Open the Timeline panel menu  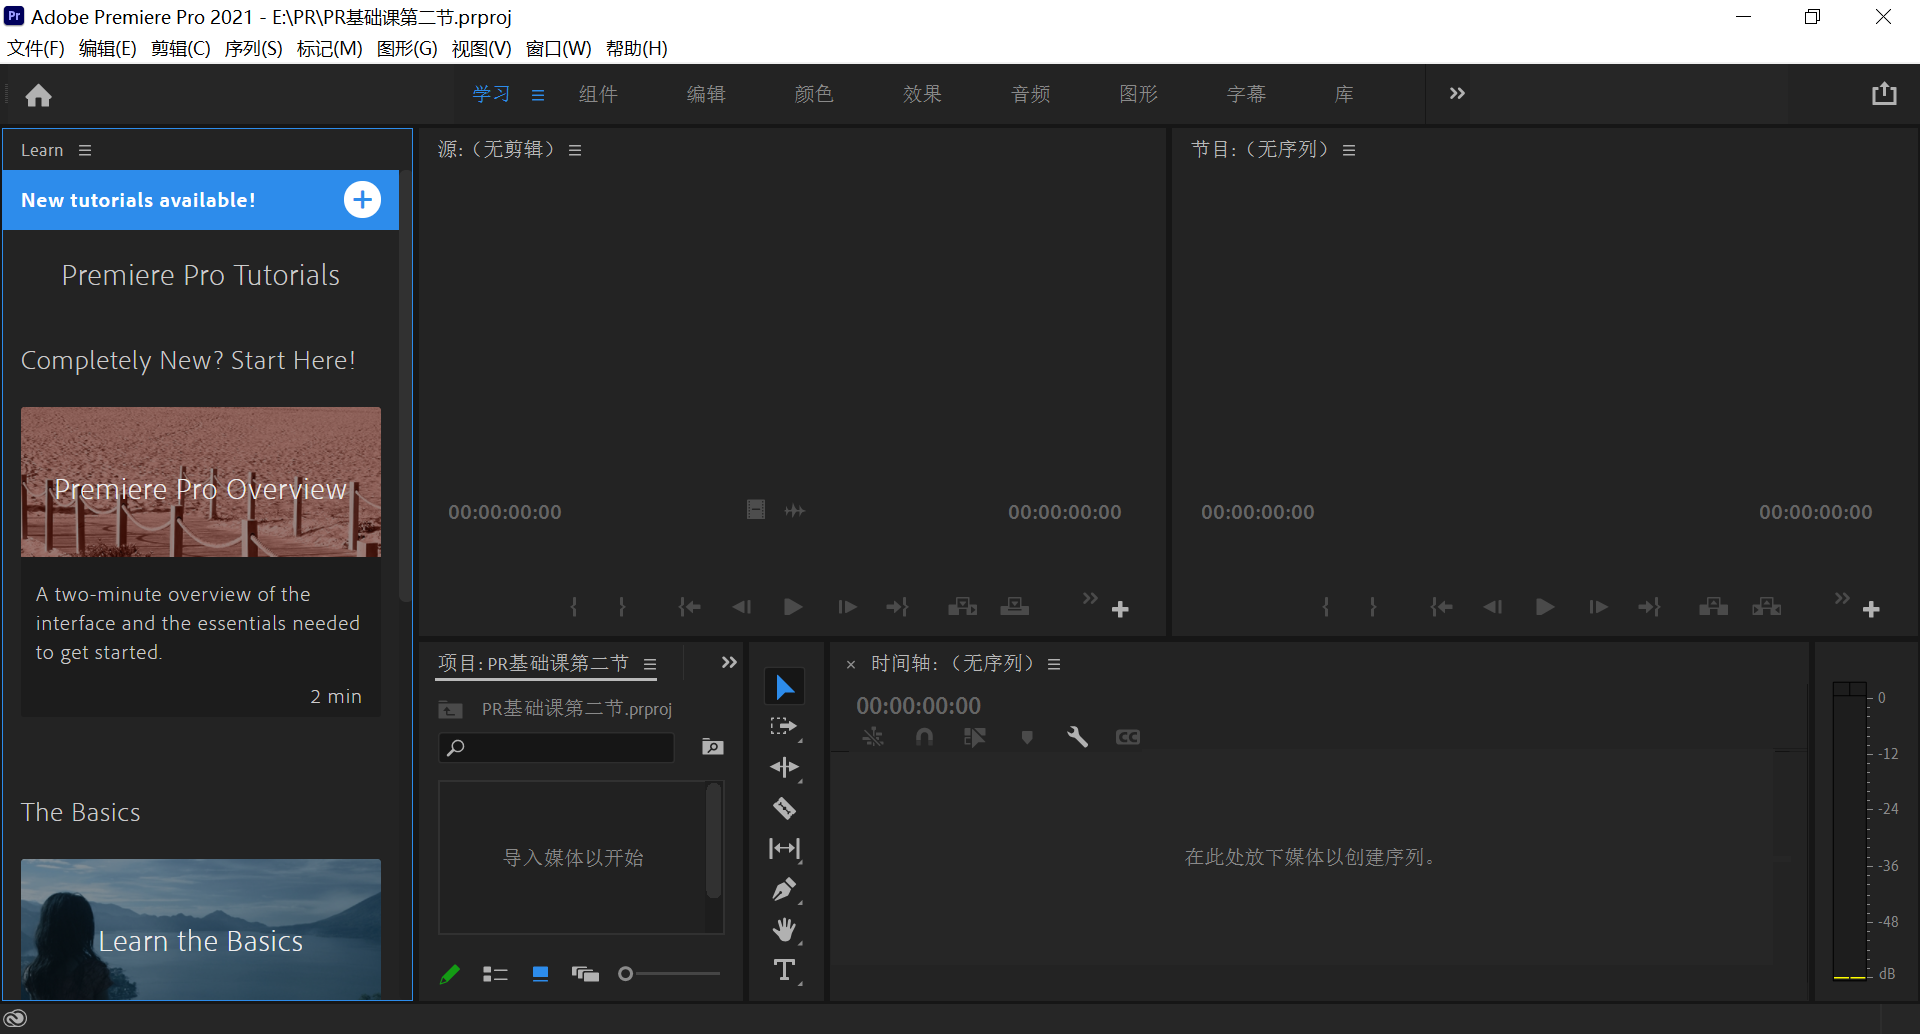point(1054,664)
